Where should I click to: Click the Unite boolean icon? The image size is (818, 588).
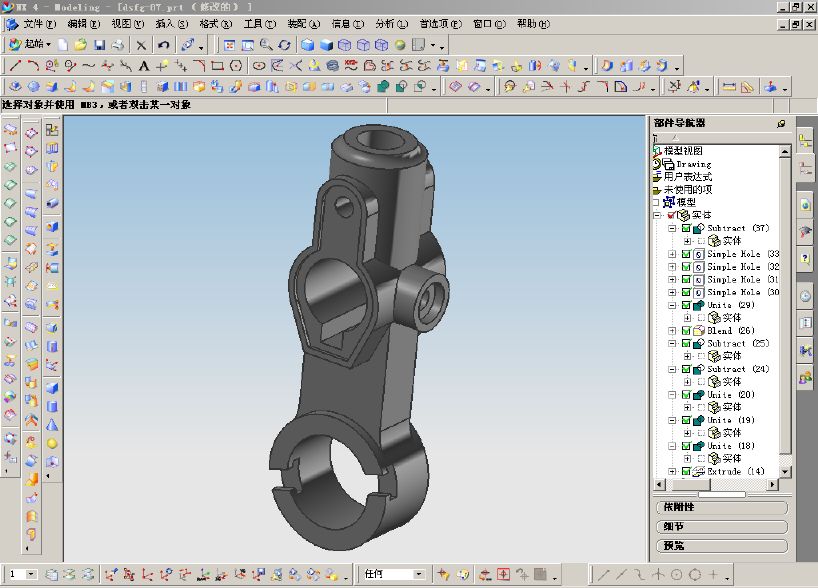pyautogui.click(x=383, y=87)
